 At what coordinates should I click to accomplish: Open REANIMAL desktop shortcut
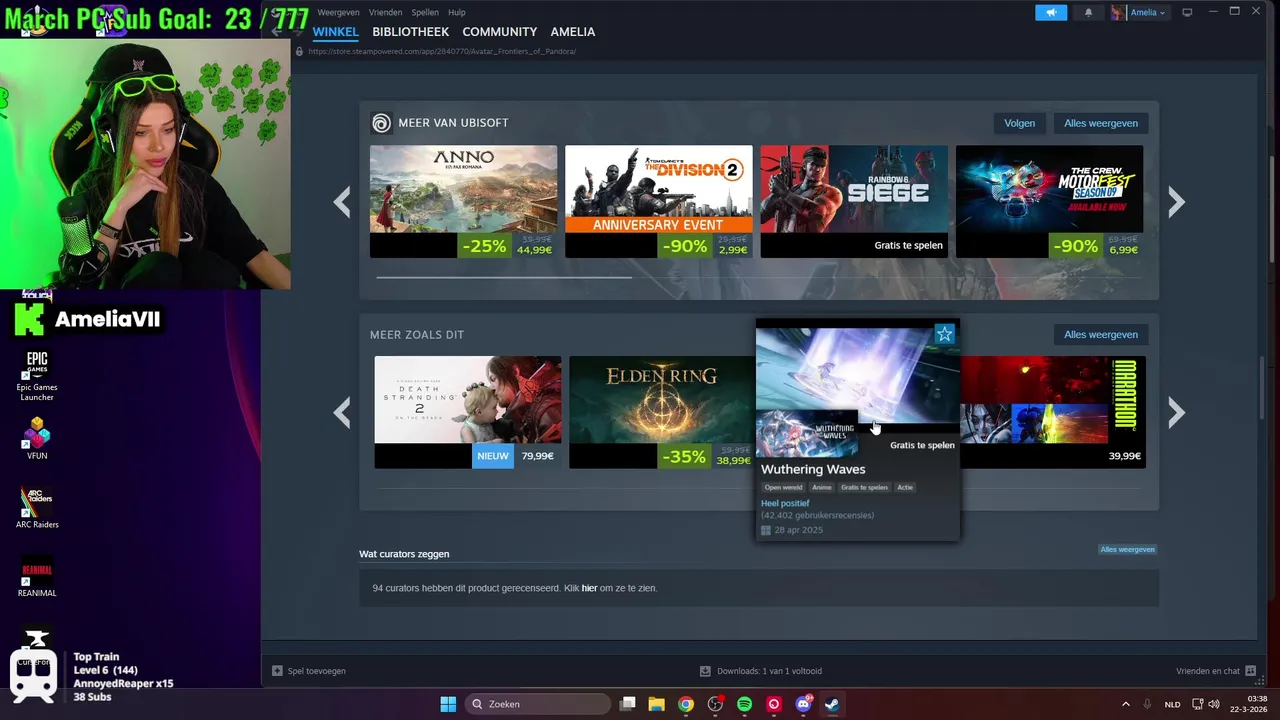pos(37,577)
